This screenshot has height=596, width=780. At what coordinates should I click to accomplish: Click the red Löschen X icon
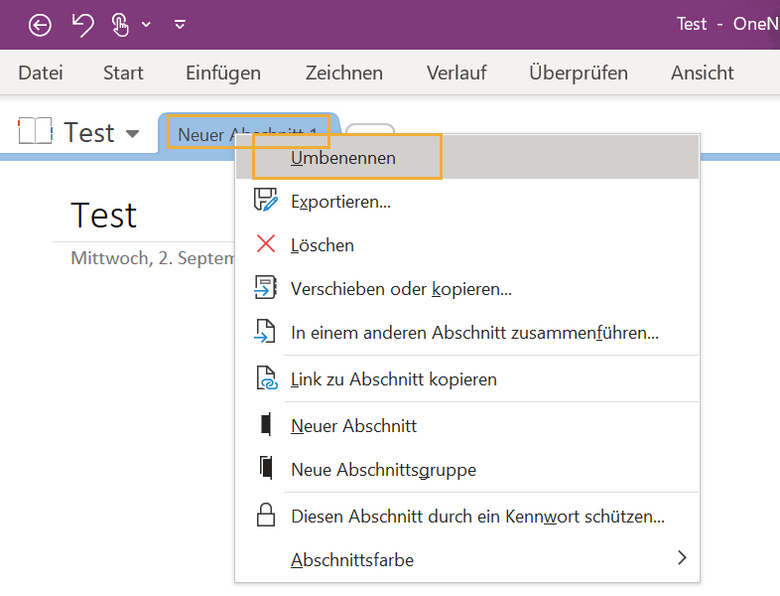click(266, 244)
